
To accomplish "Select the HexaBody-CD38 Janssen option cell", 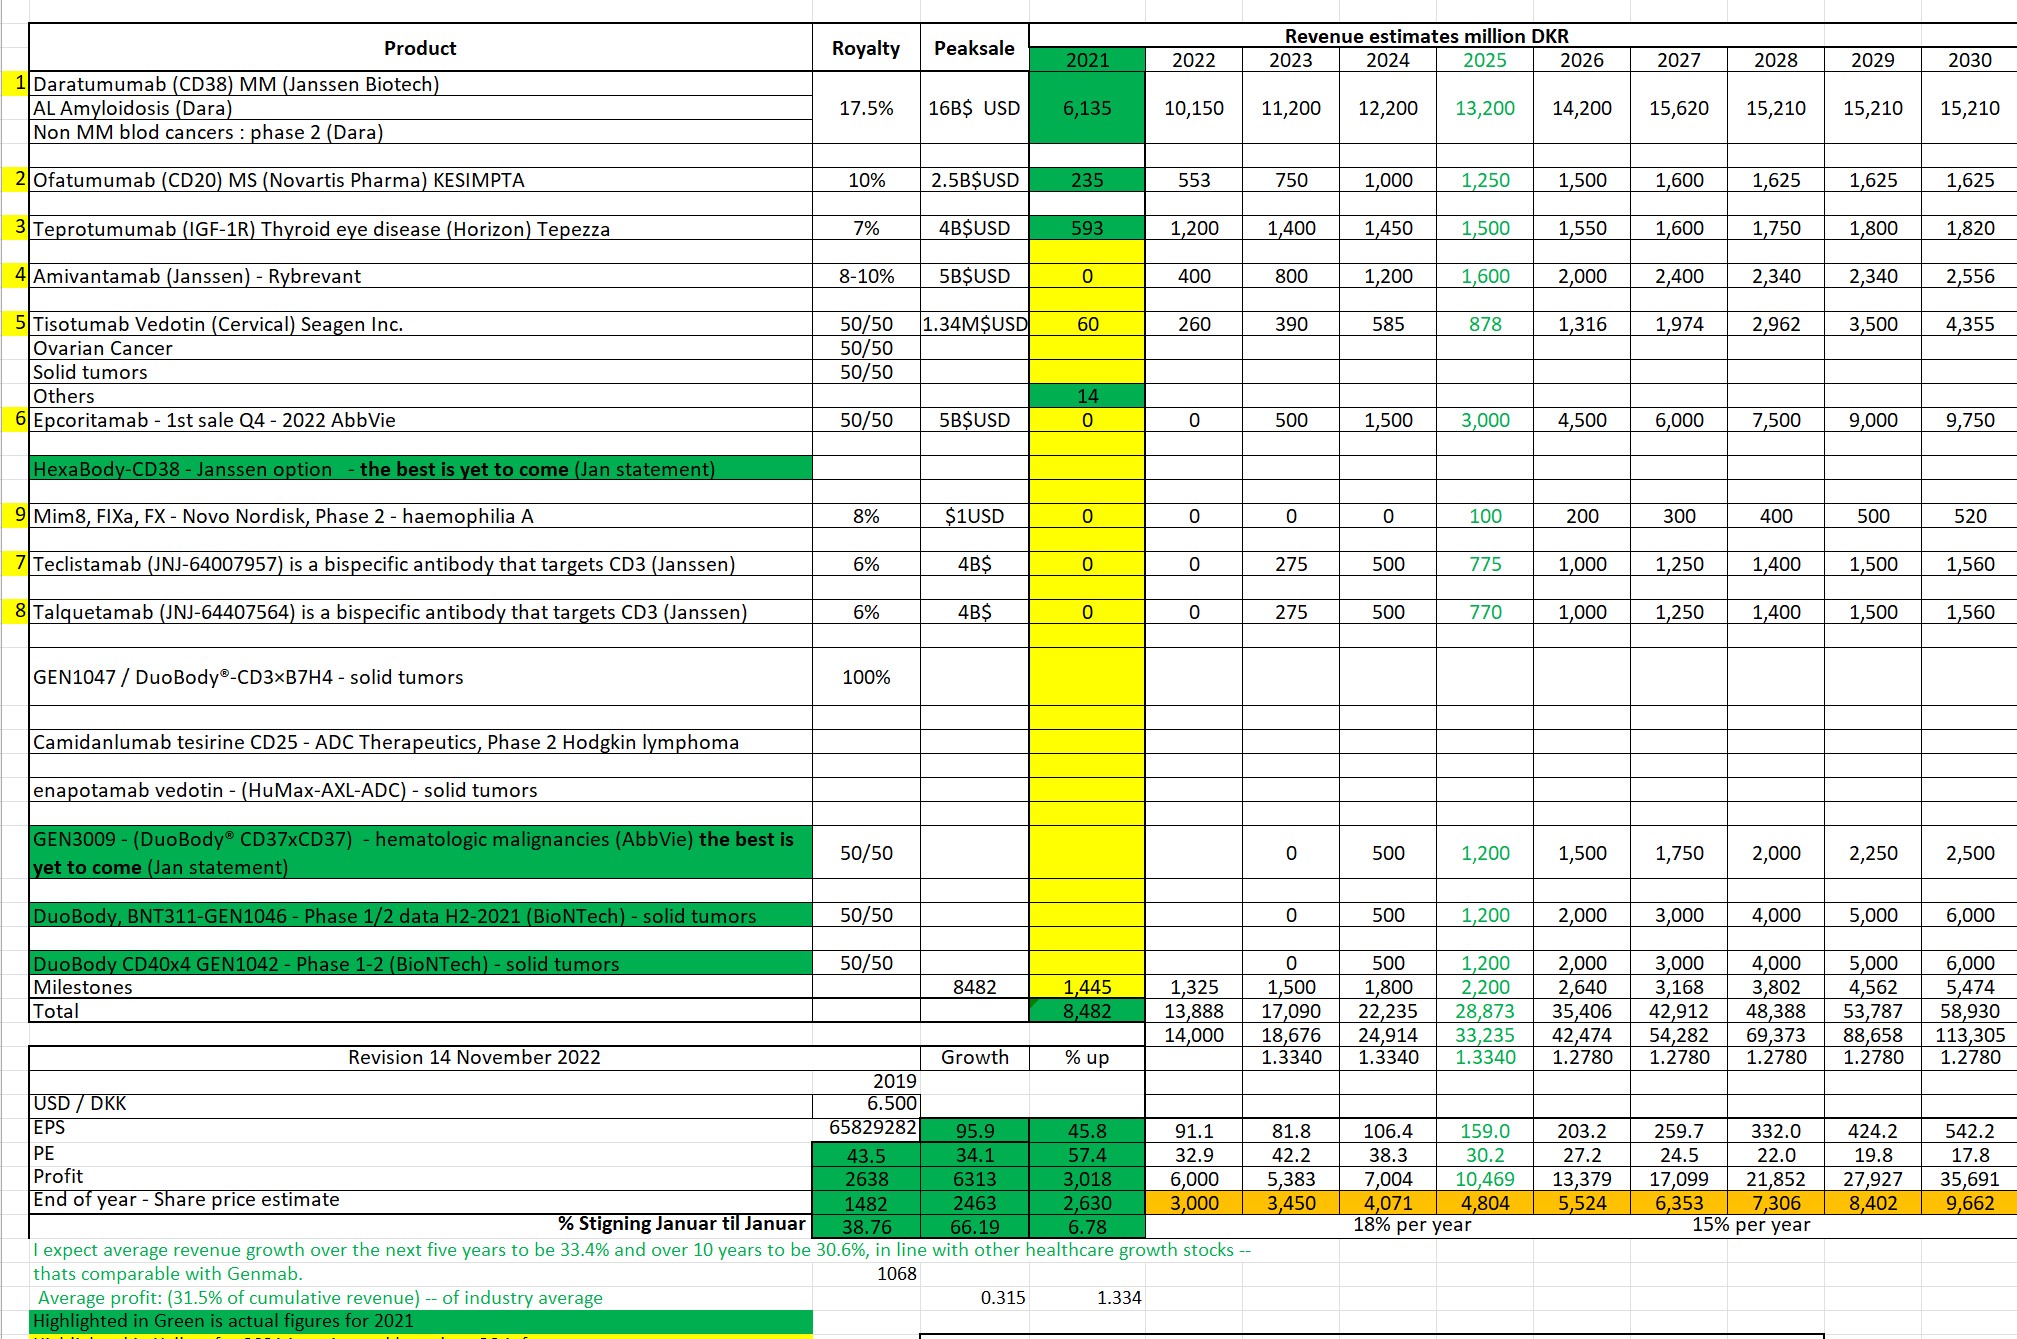I will (x=420, y=468).
